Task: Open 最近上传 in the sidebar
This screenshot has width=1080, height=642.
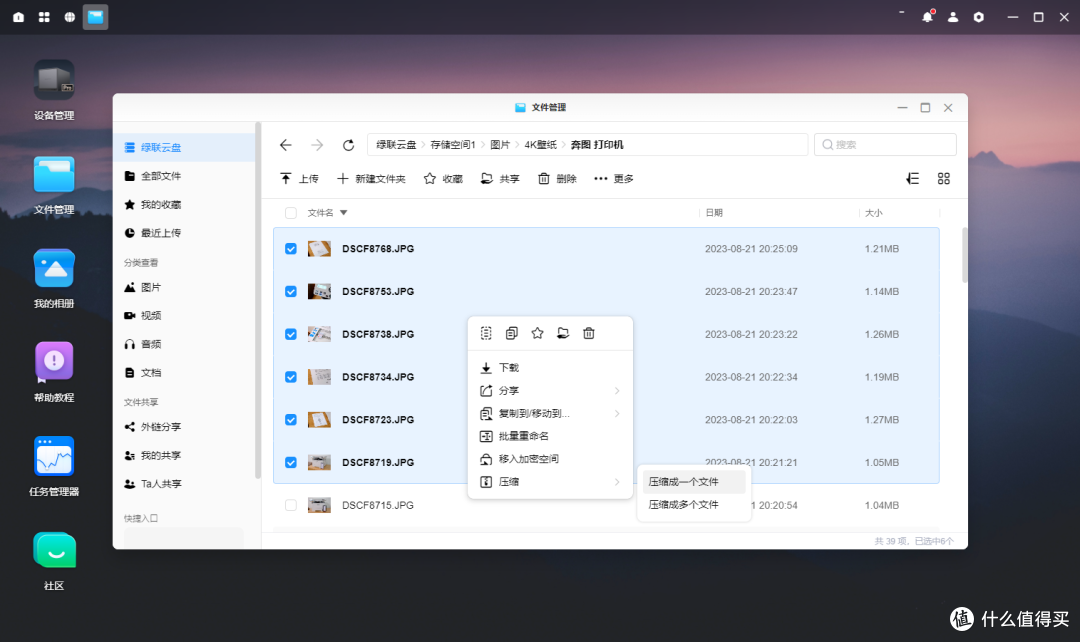Action: (x=184, y=233)
